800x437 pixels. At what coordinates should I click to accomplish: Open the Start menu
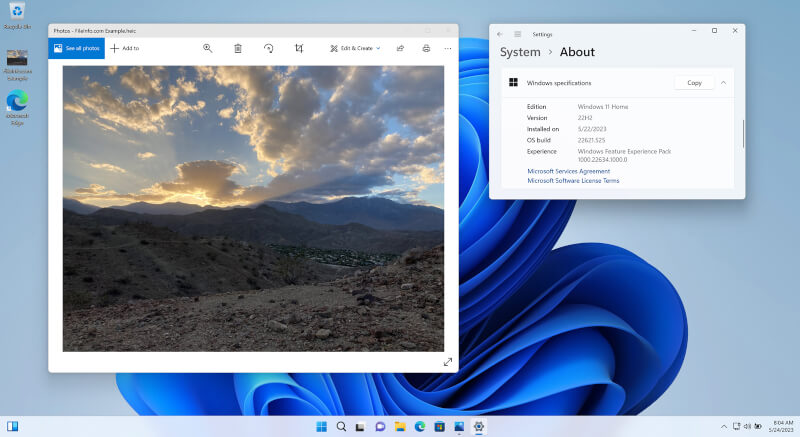click(x=321, y=427)
